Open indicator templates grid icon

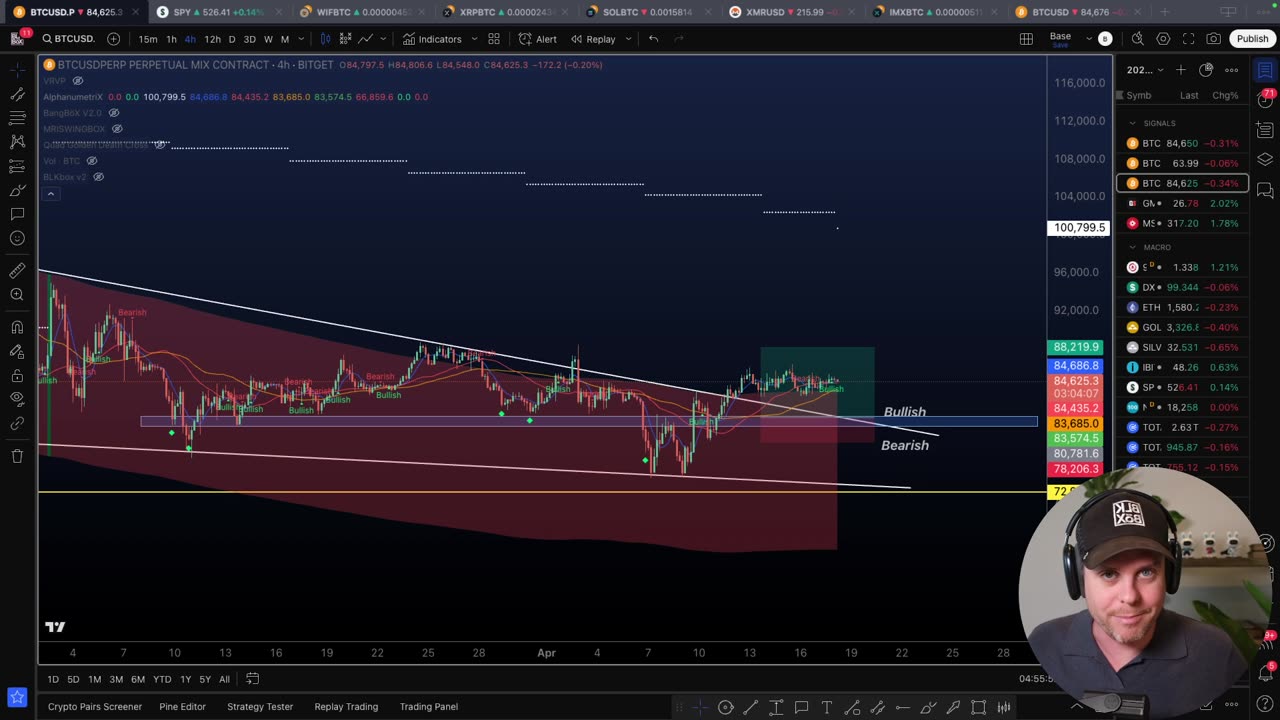coord(494,39)
